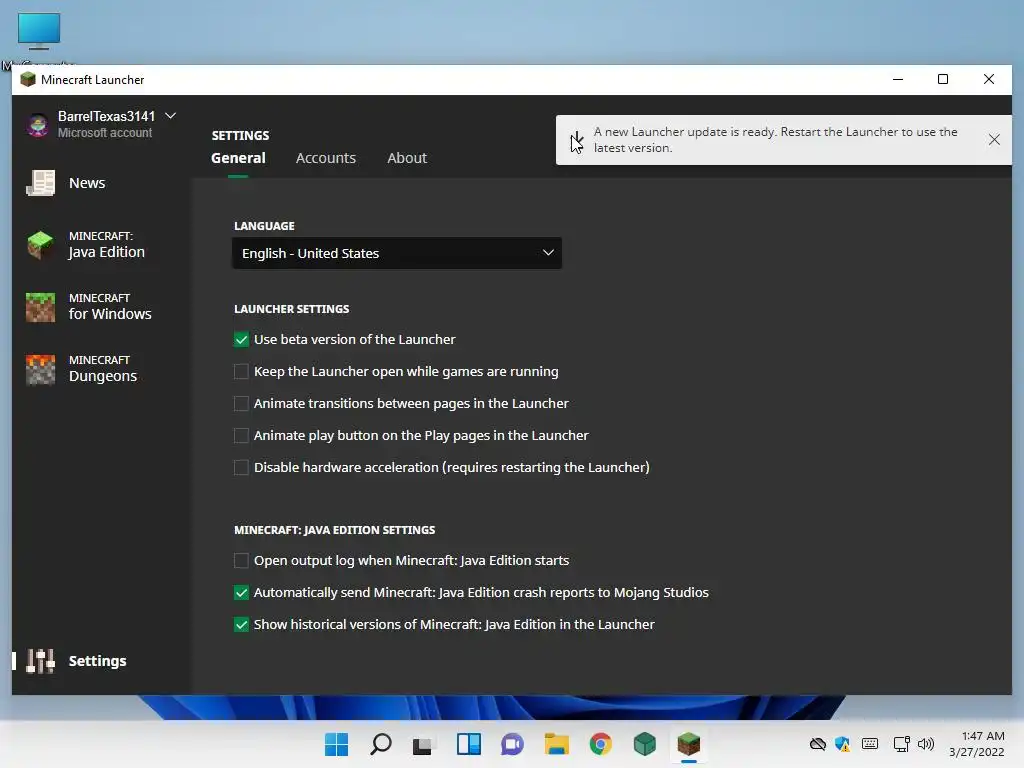The image size is (1024, 768).
Task: Uncheck Use beta version of the Launcher
Action: 241,340
